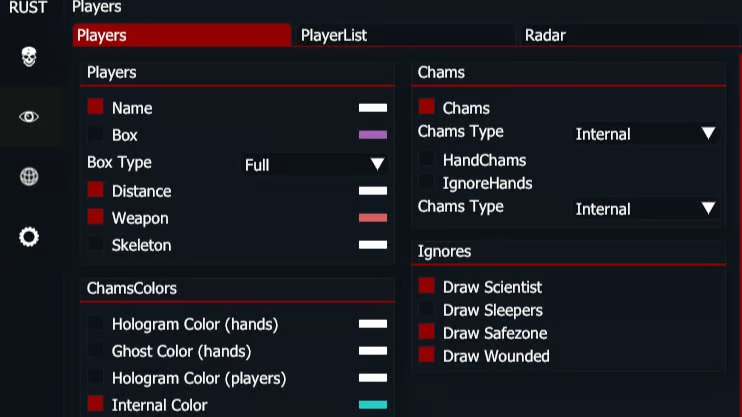742x417 pixels.
Task: Turn on HandChams checkbox
Action: coord(426,160)
